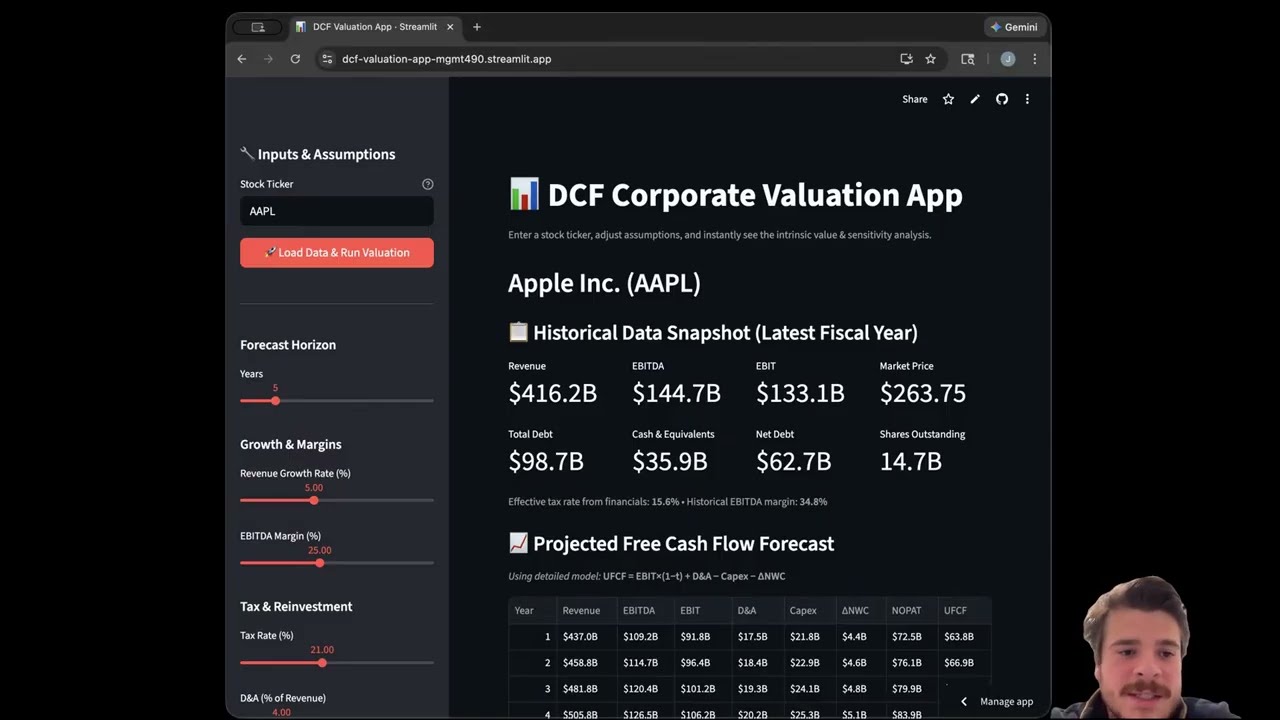Click the Years slider handle
The image size is (1280, 720).
tap(275, 401)
